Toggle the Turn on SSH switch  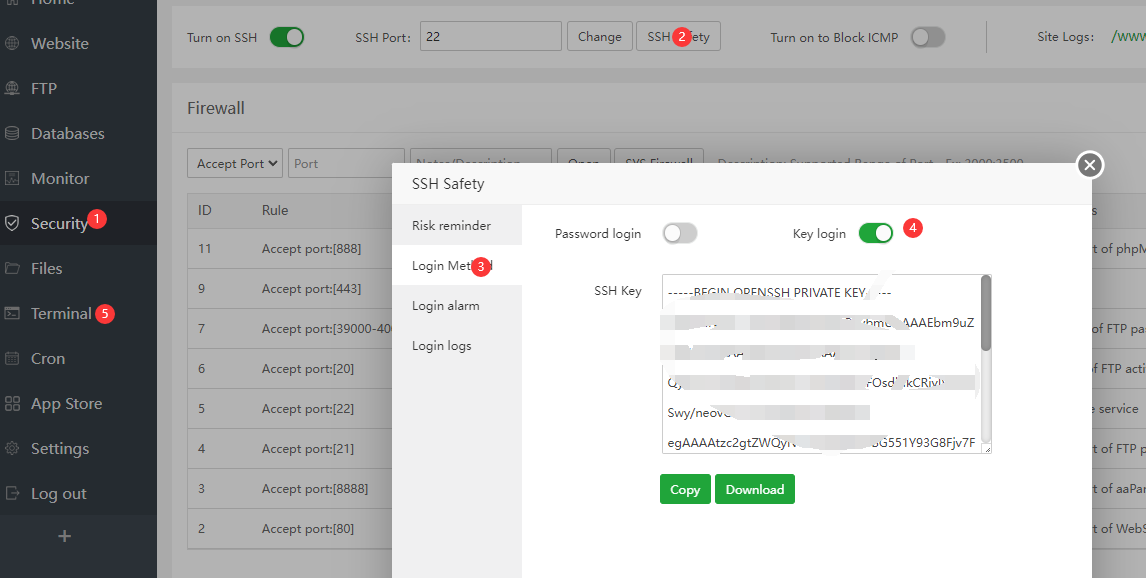(x=287, y=37)
